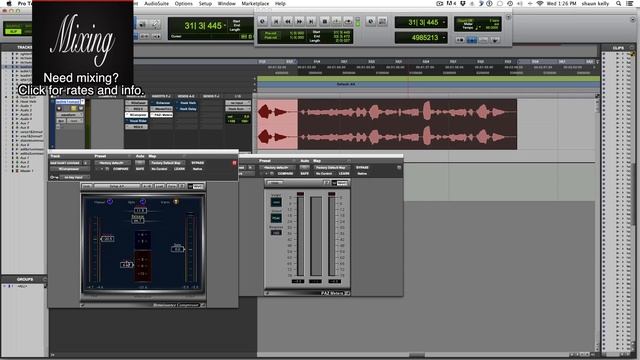
Task: Toggle BYPASS in the RCompressor plugin window
Action: tap(198, 163)
